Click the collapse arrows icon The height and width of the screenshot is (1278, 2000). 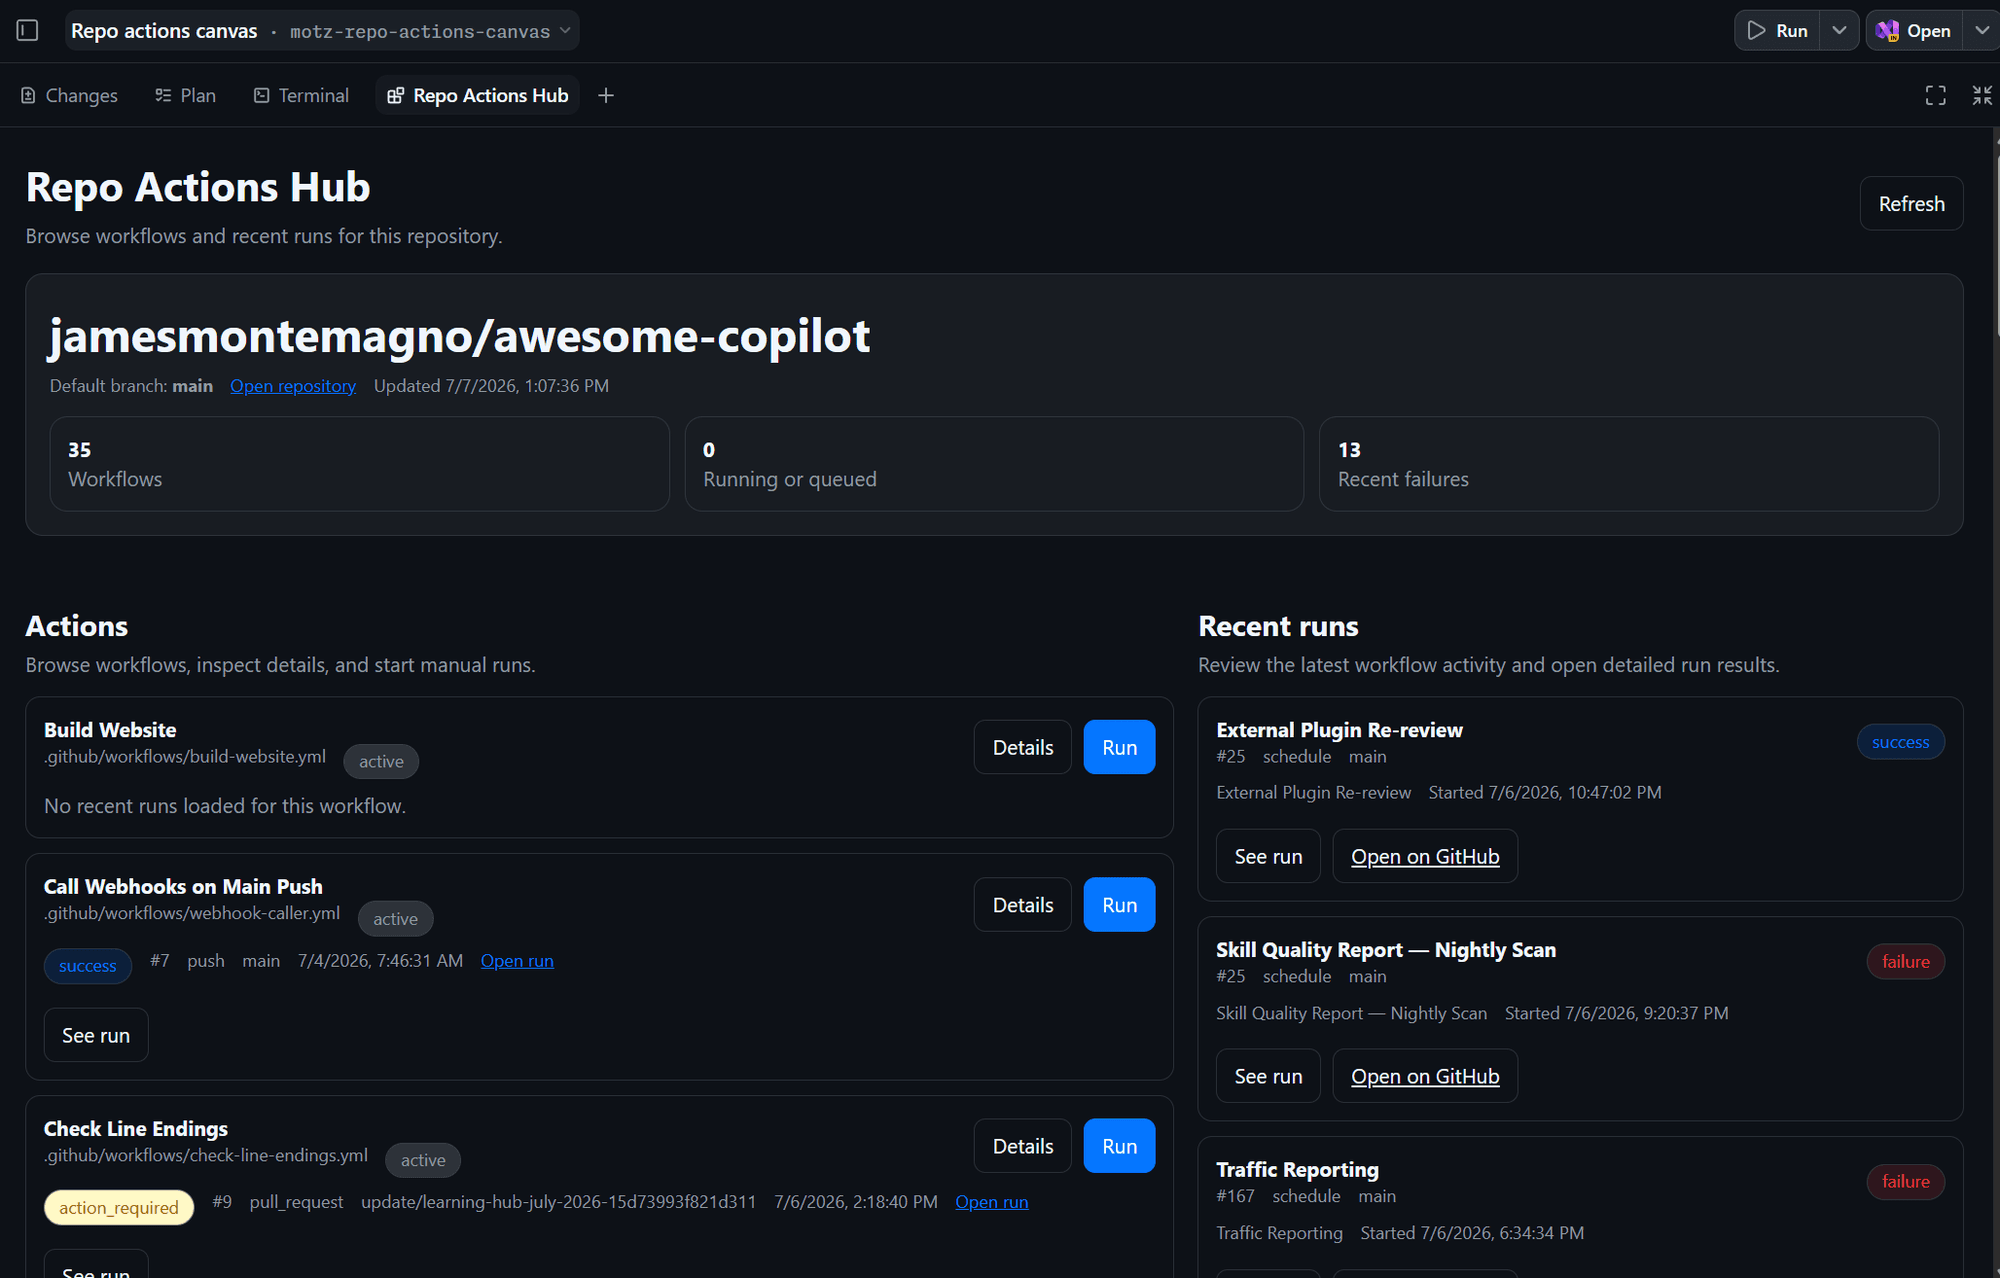point(1981,95)
